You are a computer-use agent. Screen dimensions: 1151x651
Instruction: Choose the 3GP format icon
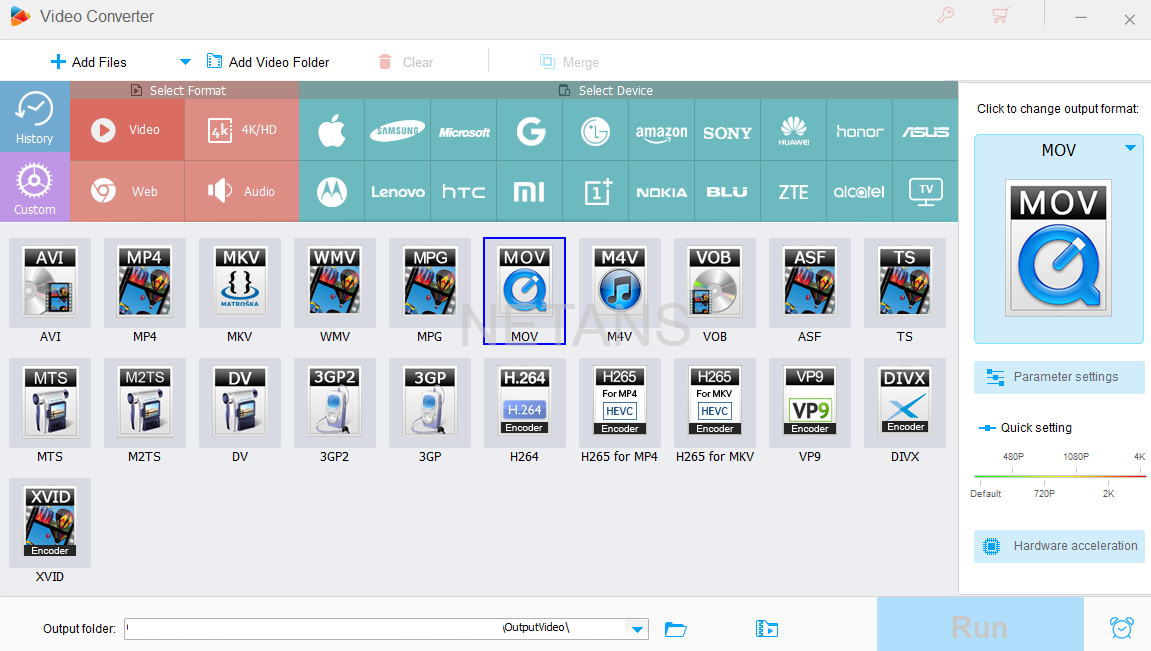430,403
